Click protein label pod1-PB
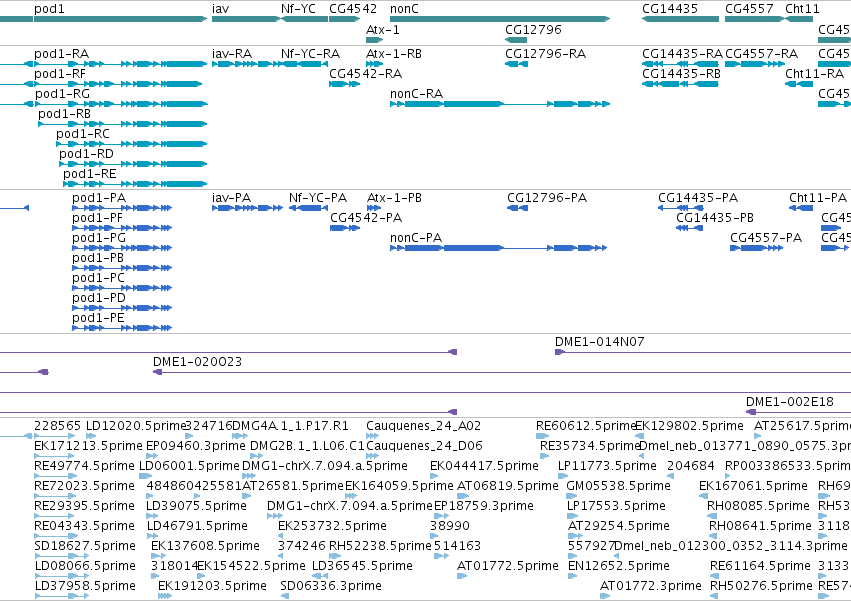This screenshot has width=851, height=601. tap(98, 258)
